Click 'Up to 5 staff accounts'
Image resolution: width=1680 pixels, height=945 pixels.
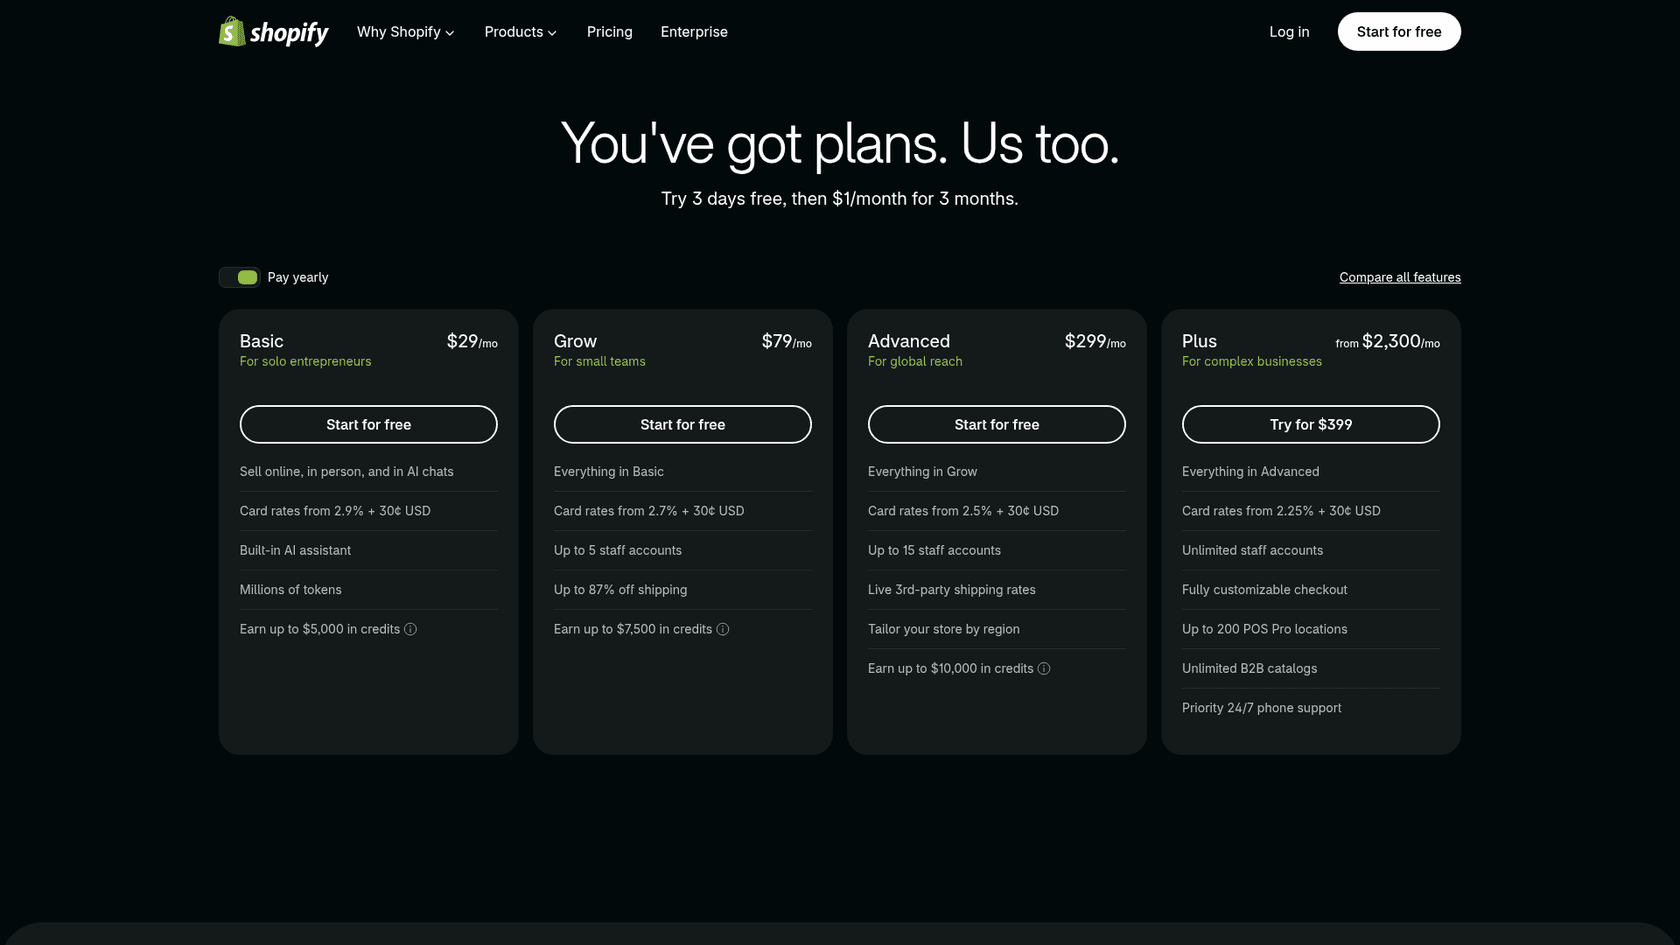pyautogui.click(x=618, y=550)
